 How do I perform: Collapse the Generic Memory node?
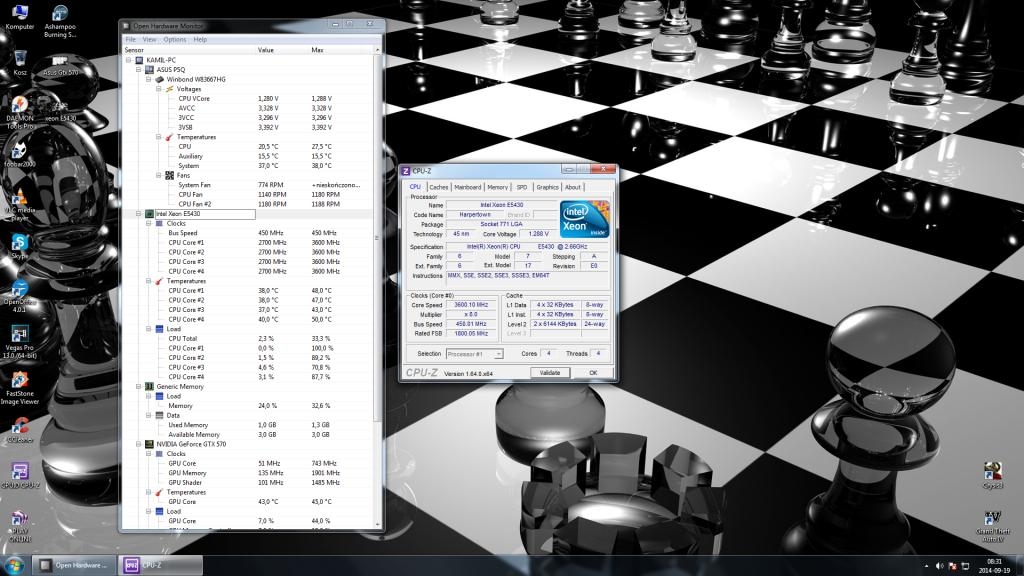138,385
